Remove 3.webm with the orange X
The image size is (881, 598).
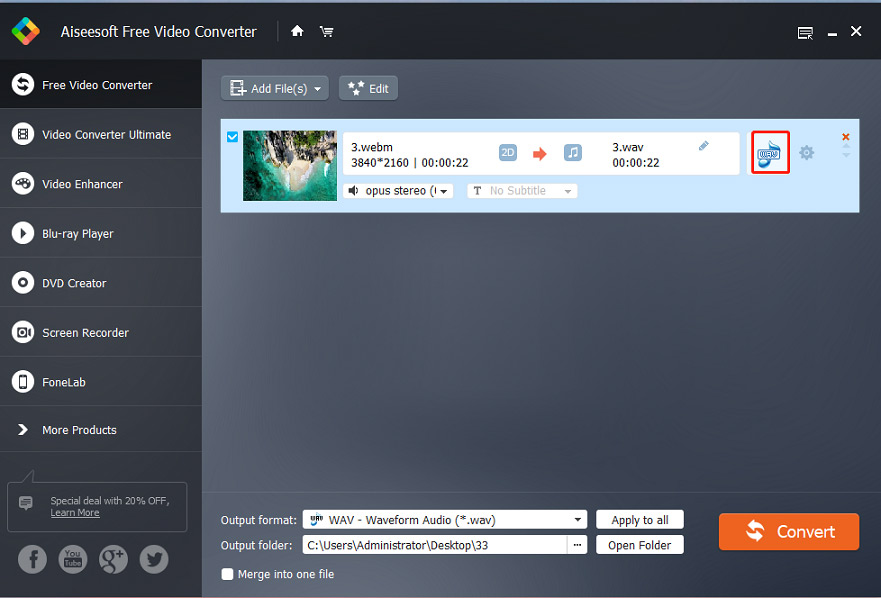(846, 137)
